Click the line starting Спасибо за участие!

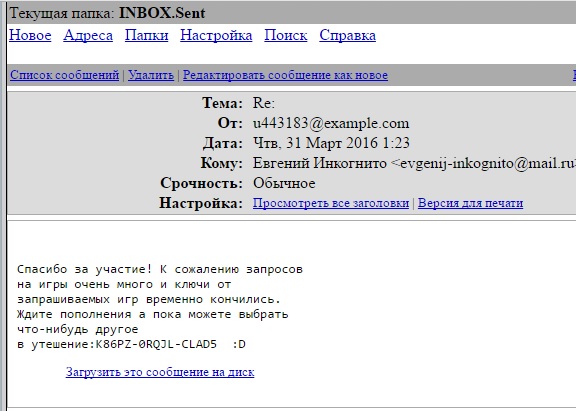160,269
